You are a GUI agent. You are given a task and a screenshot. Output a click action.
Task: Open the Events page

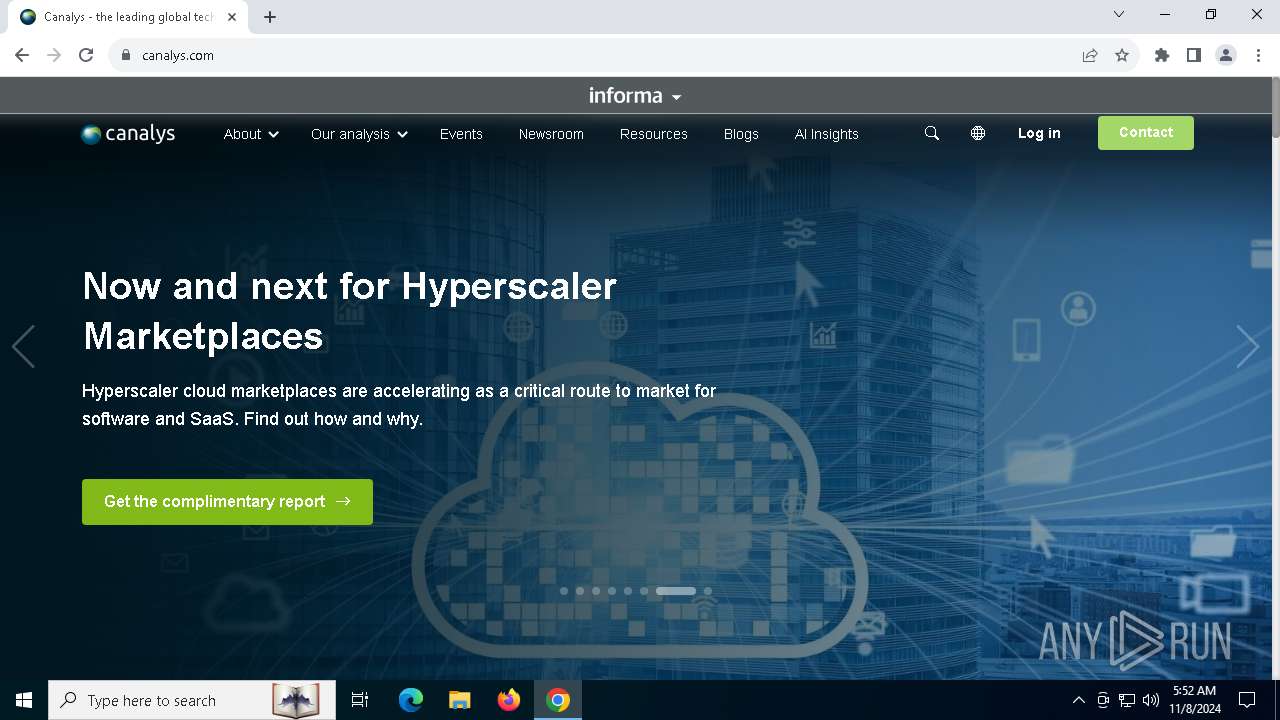(x=461, y=134)
